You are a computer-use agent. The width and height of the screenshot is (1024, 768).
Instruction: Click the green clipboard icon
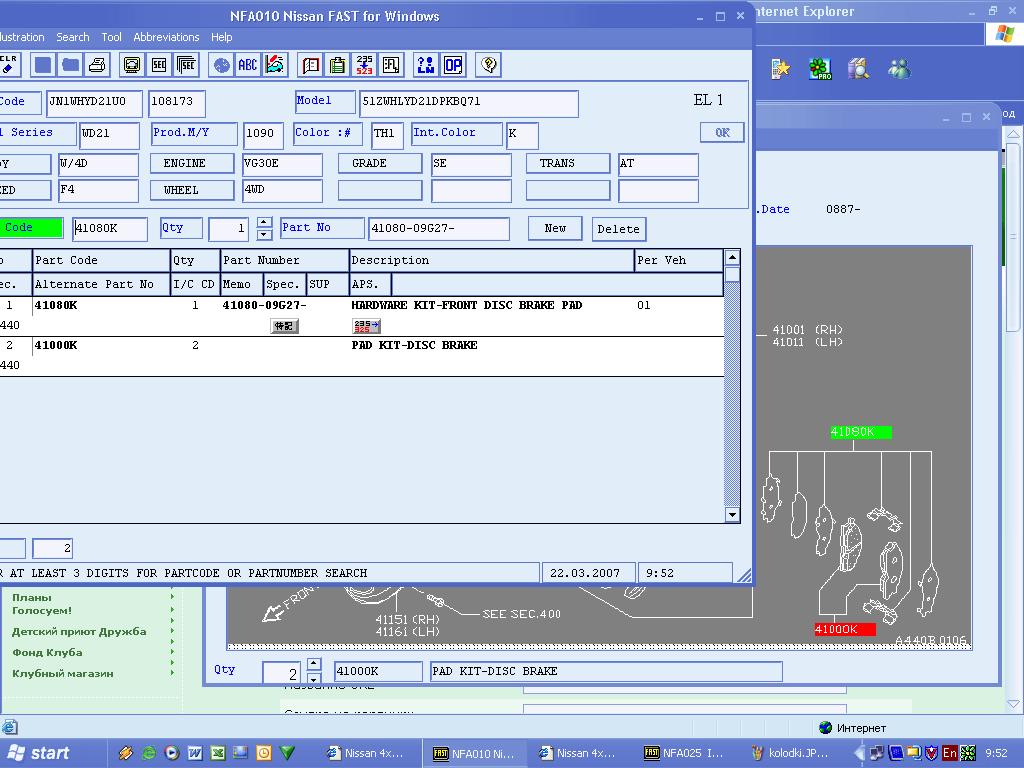[337, 65]
